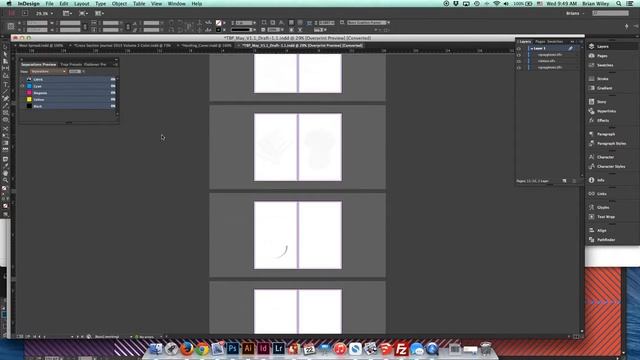
Task: Collapse the Layer 1 disclosure triangle
Action: [x=531, y=48]
